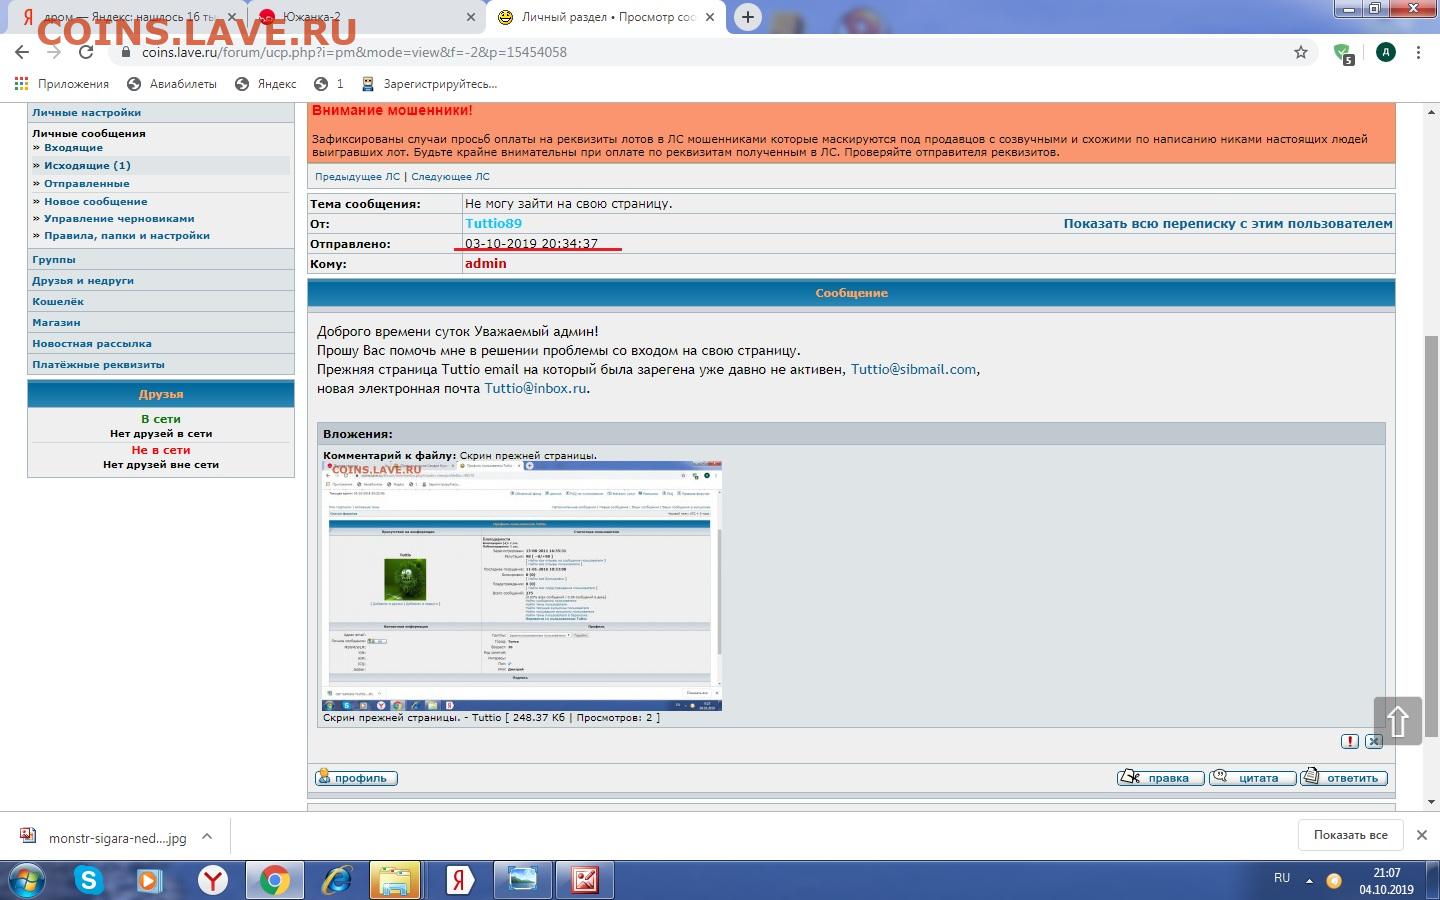Open Правила, папки и настройки
Screen dimensions: 1440x900
pos(127,236)
